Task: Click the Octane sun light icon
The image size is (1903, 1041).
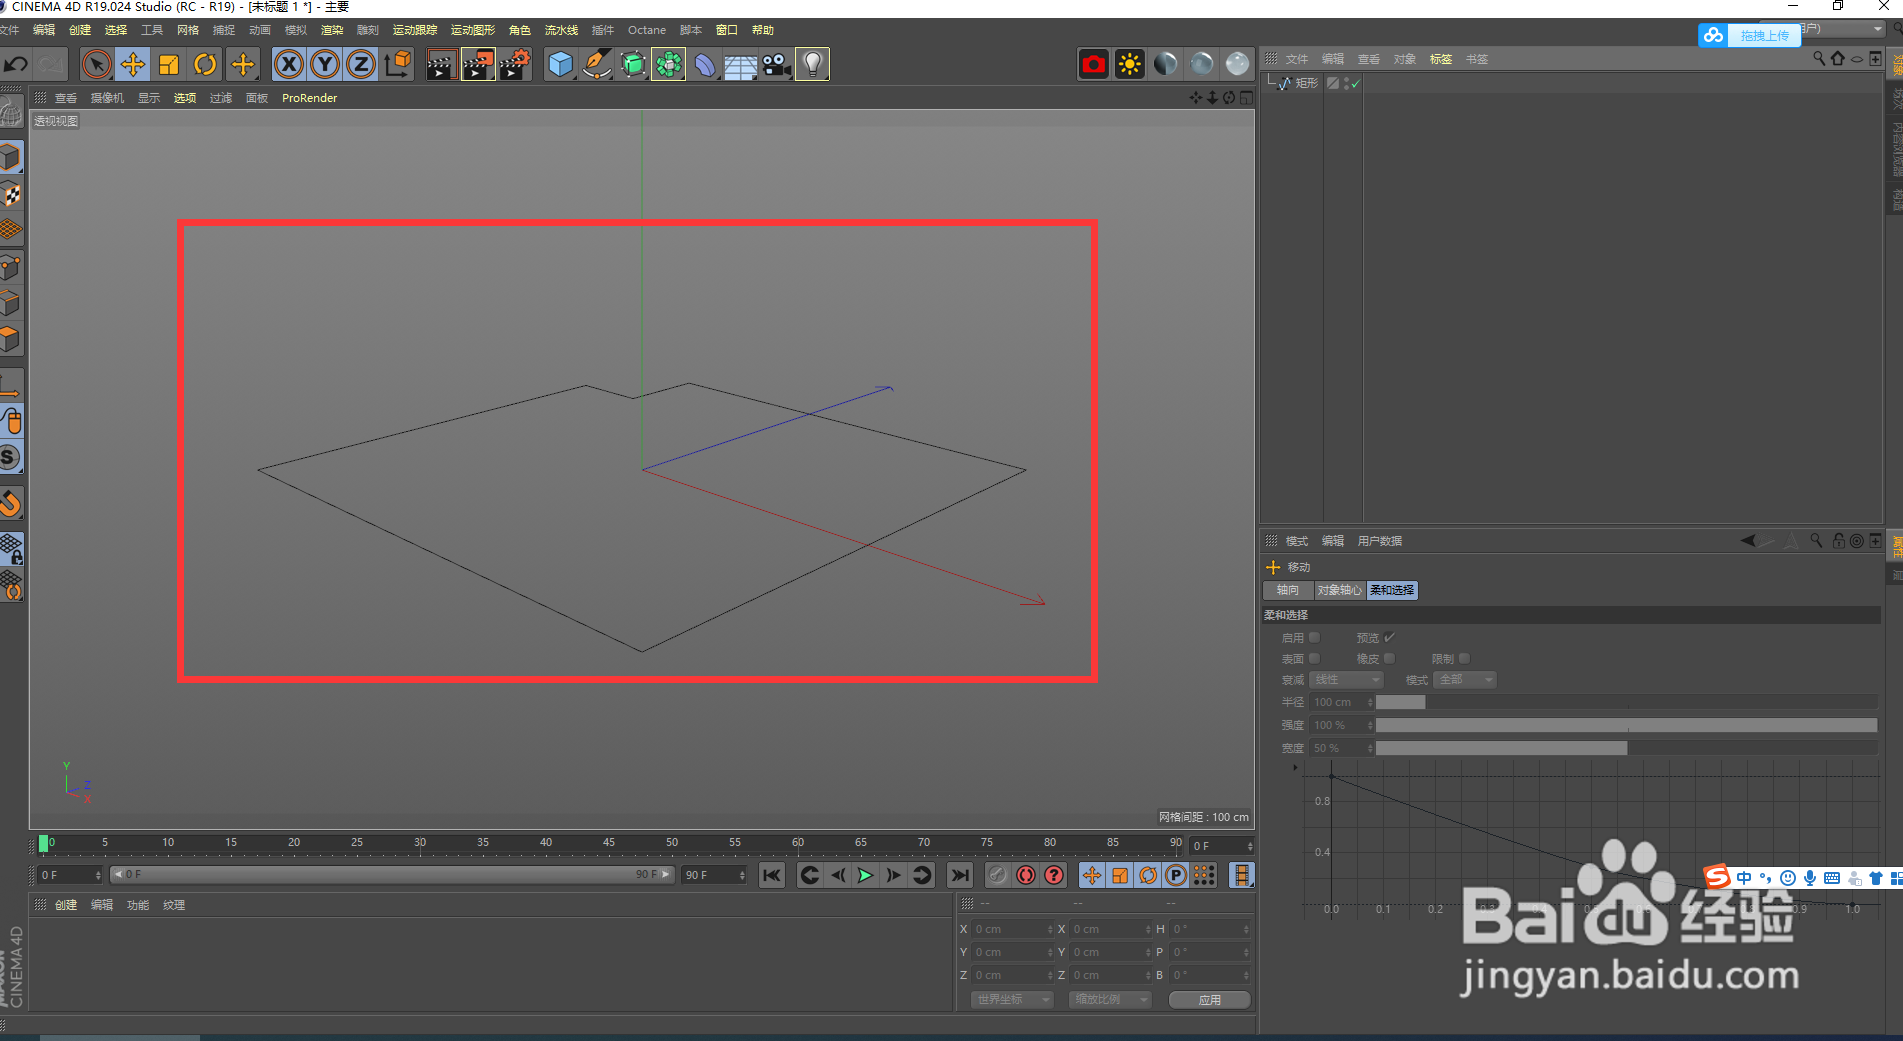Action: pyautogui.click(x=1129, y=64)
